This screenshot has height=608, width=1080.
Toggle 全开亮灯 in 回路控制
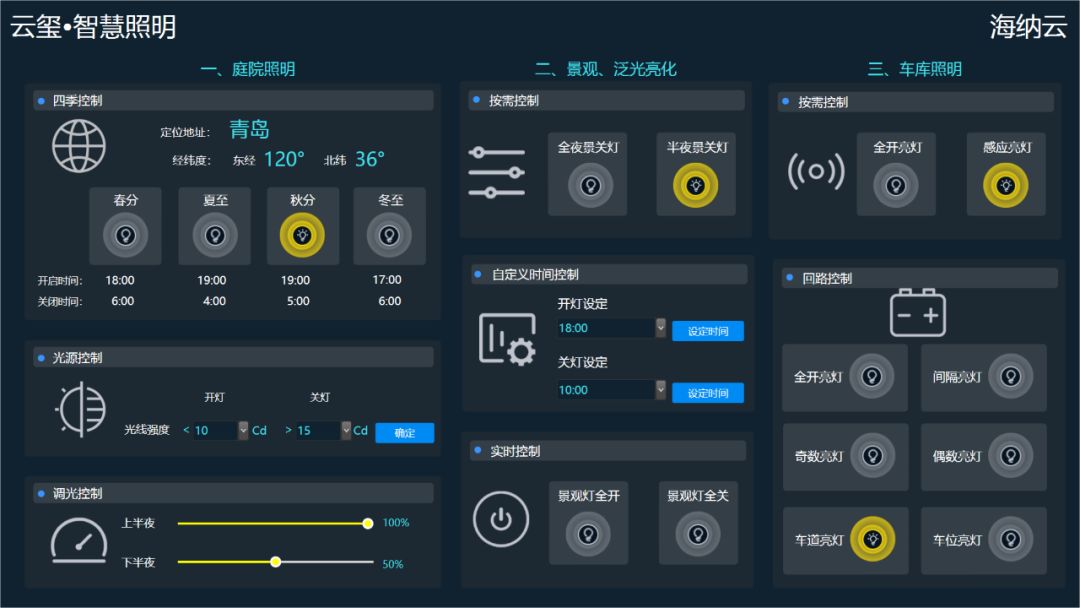(872, 377)
